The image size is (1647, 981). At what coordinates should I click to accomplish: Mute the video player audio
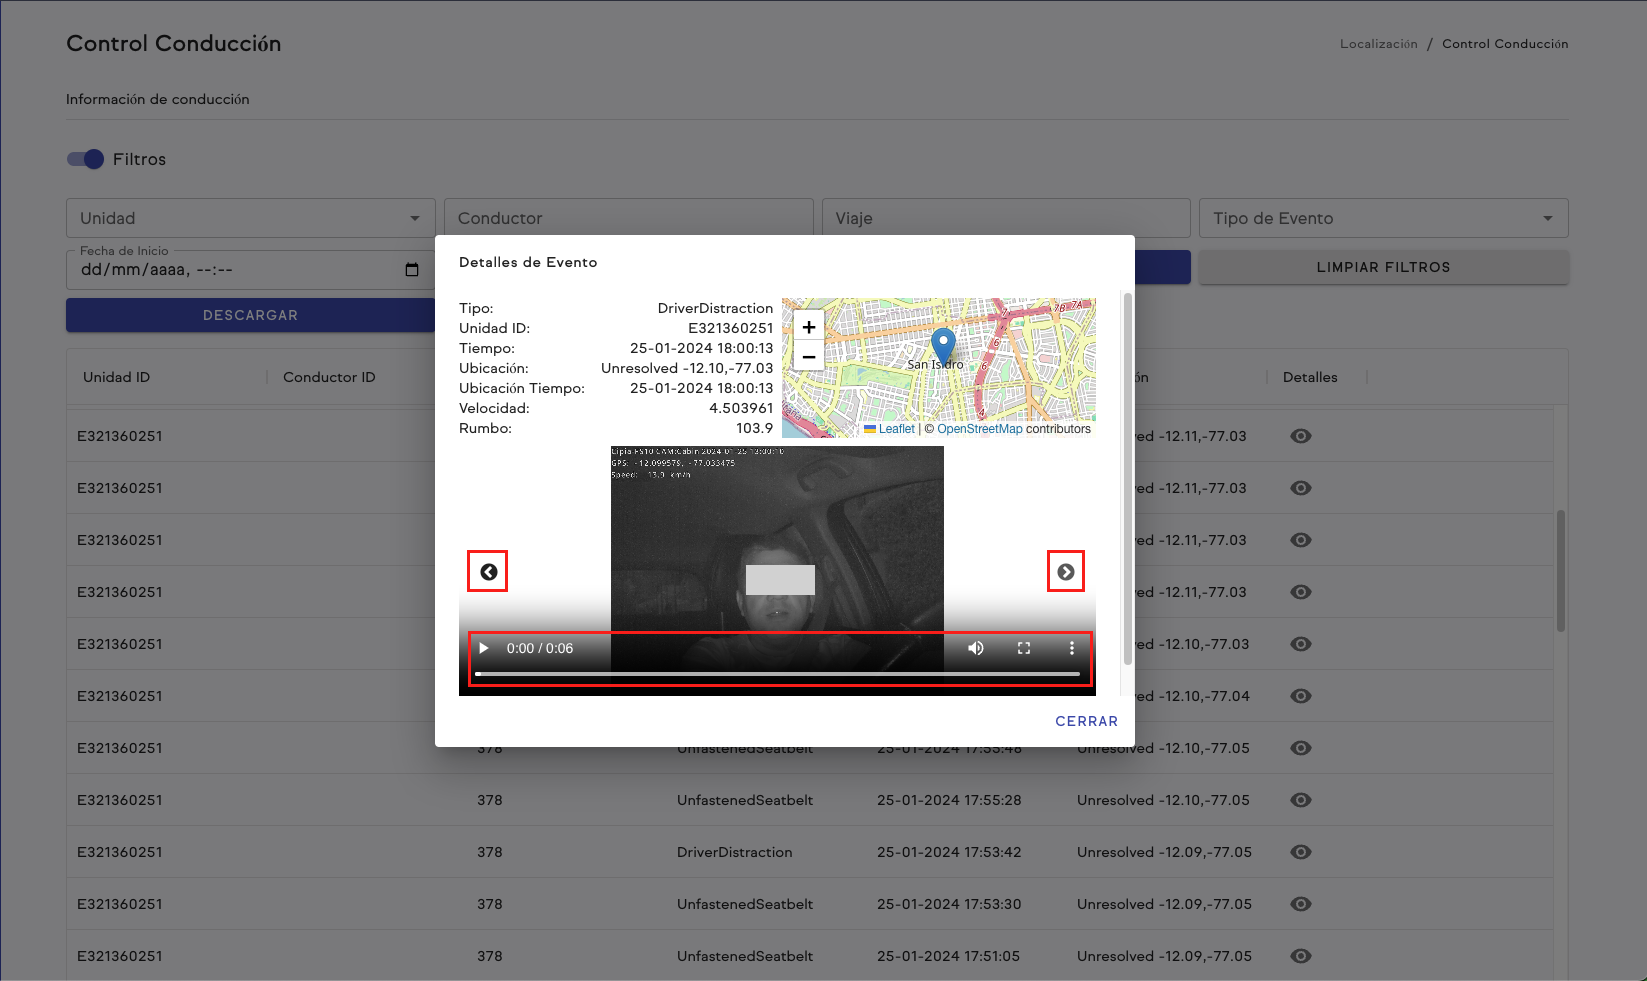click(x=975, y=648)
